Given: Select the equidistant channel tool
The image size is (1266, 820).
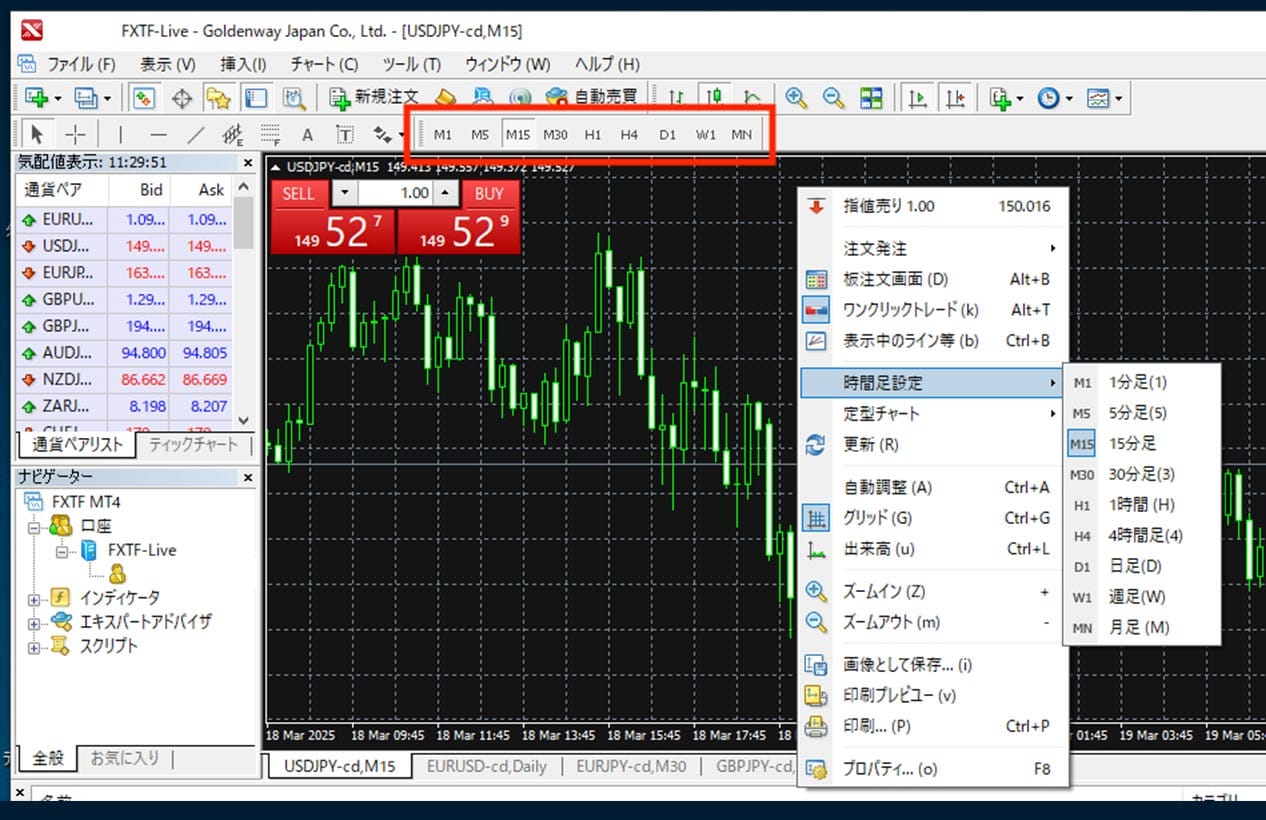Looking at the screenshot, I should pos(233,134).
